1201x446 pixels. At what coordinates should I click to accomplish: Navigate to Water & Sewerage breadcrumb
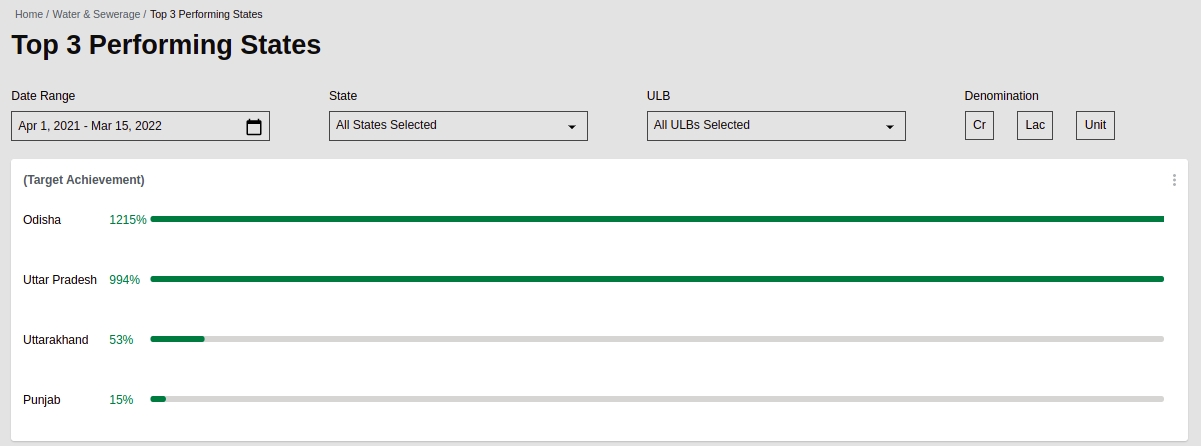[x=96, y=14]
